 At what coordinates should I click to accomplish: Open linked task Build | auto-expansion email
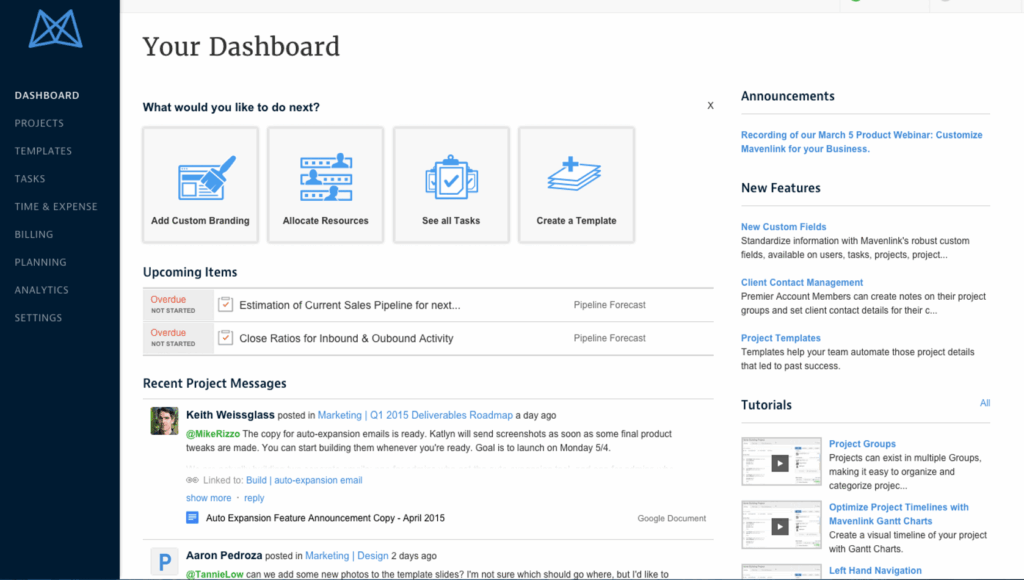[304, 480]
